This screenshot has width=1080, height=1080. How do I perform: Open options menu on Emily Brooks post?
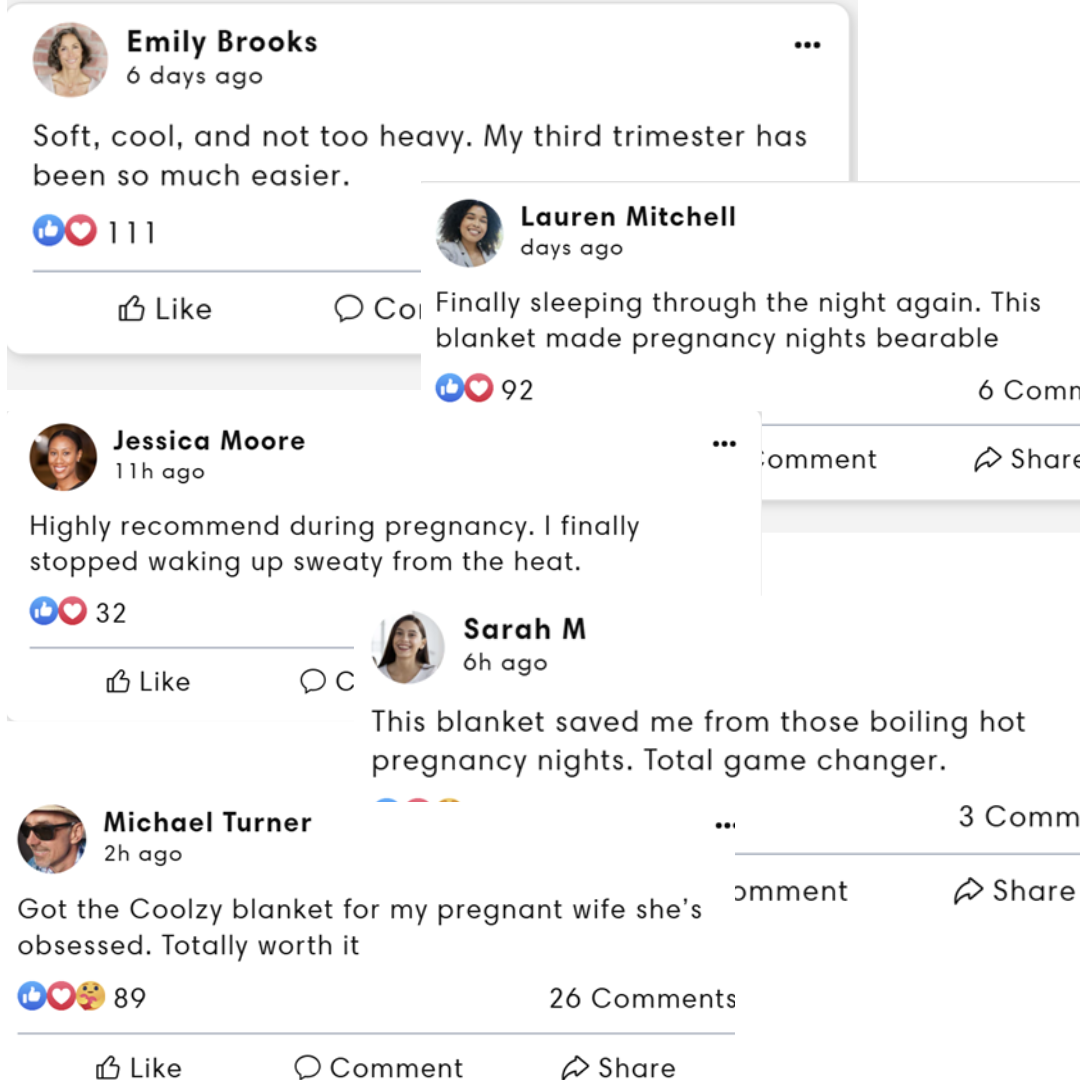pyautogui.click(x=807, y=45)
